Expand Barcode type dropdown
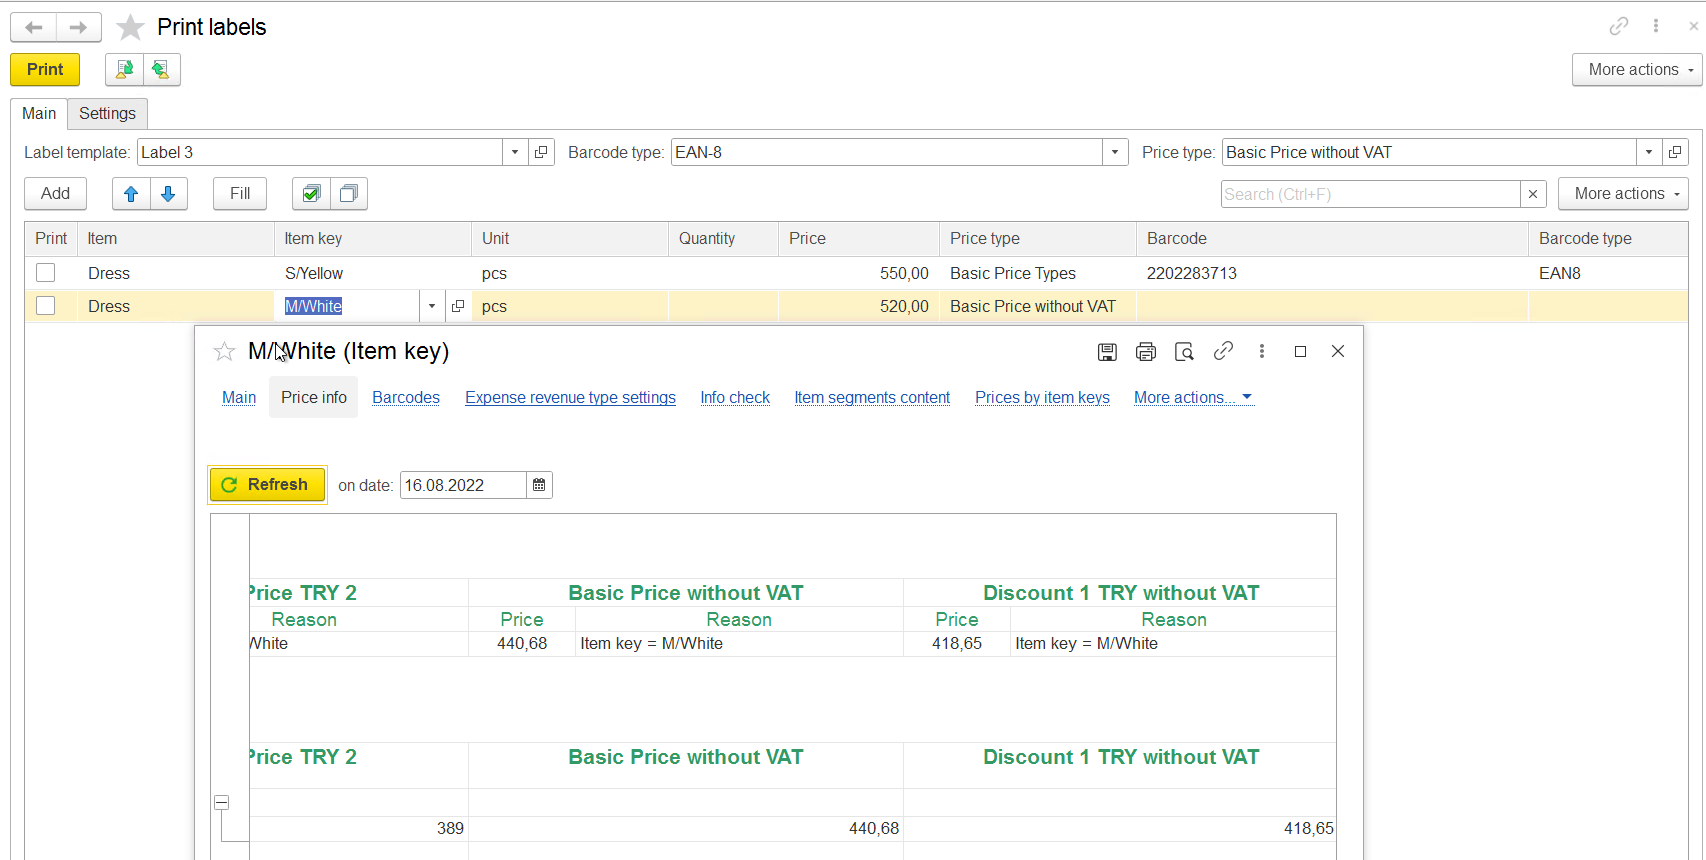1706x860 pixels. 1115,152
